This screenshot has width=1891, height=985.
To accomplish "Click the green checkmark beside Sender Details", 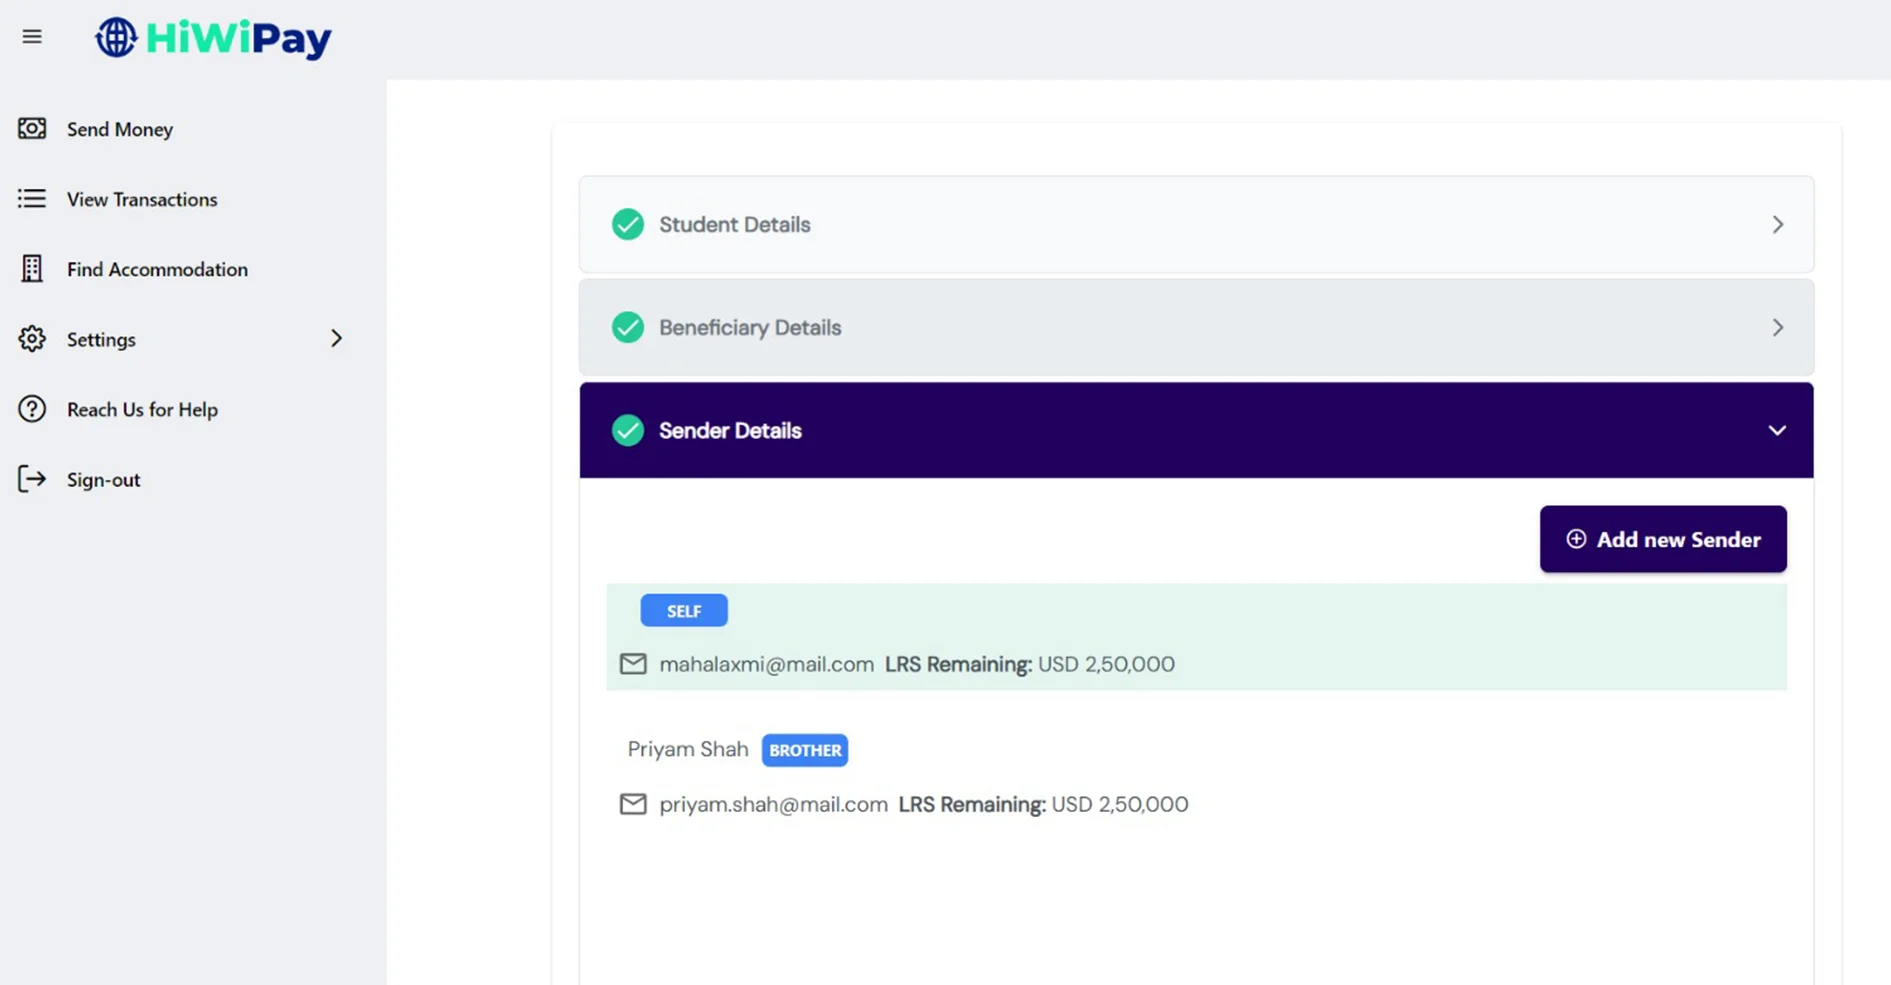I will (x=628, y=431).
